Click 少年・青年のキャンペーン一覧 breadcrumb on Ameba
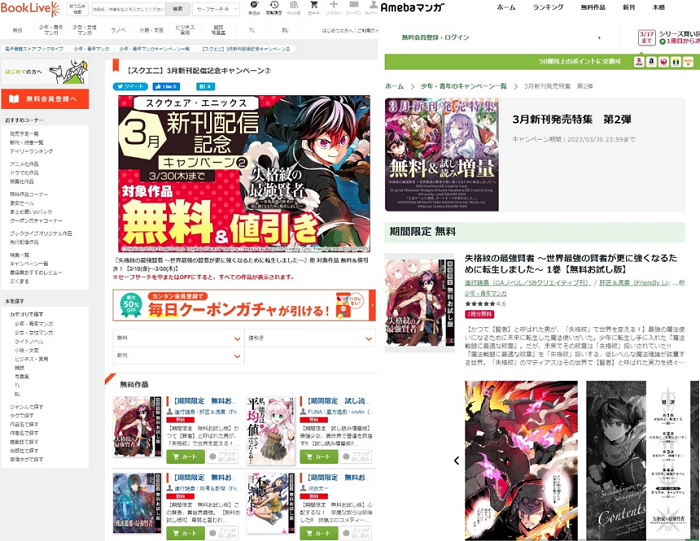This screenshot has width=700, height=541. coord(463,86)
